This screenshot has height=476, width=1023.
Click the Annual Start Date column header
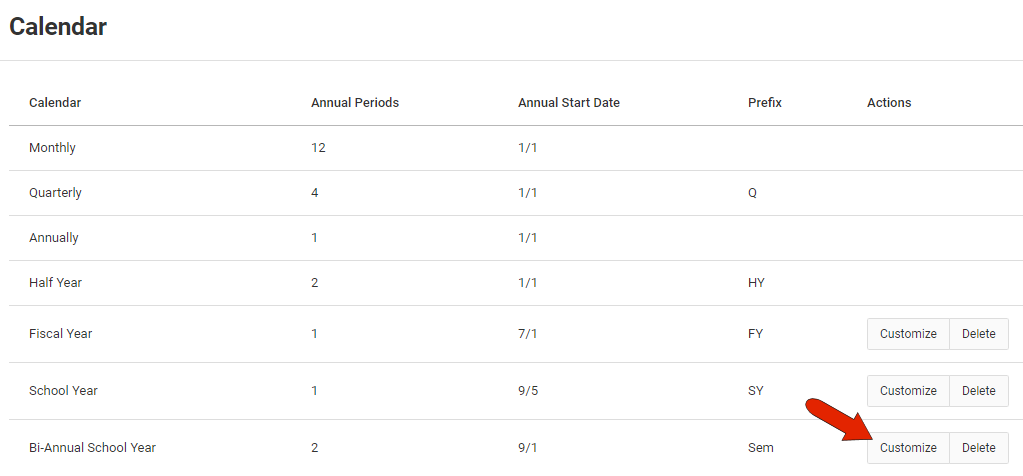click(x=569, y=103)
